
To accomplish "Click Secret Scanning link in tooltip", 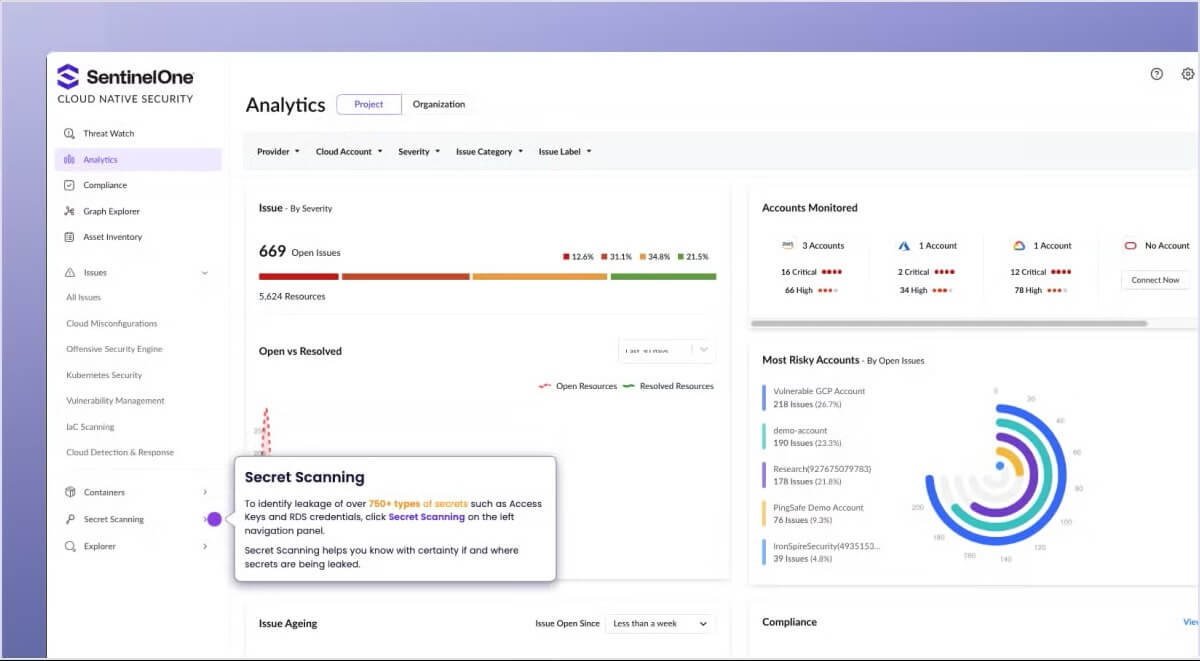I will (x=426, y=517).
